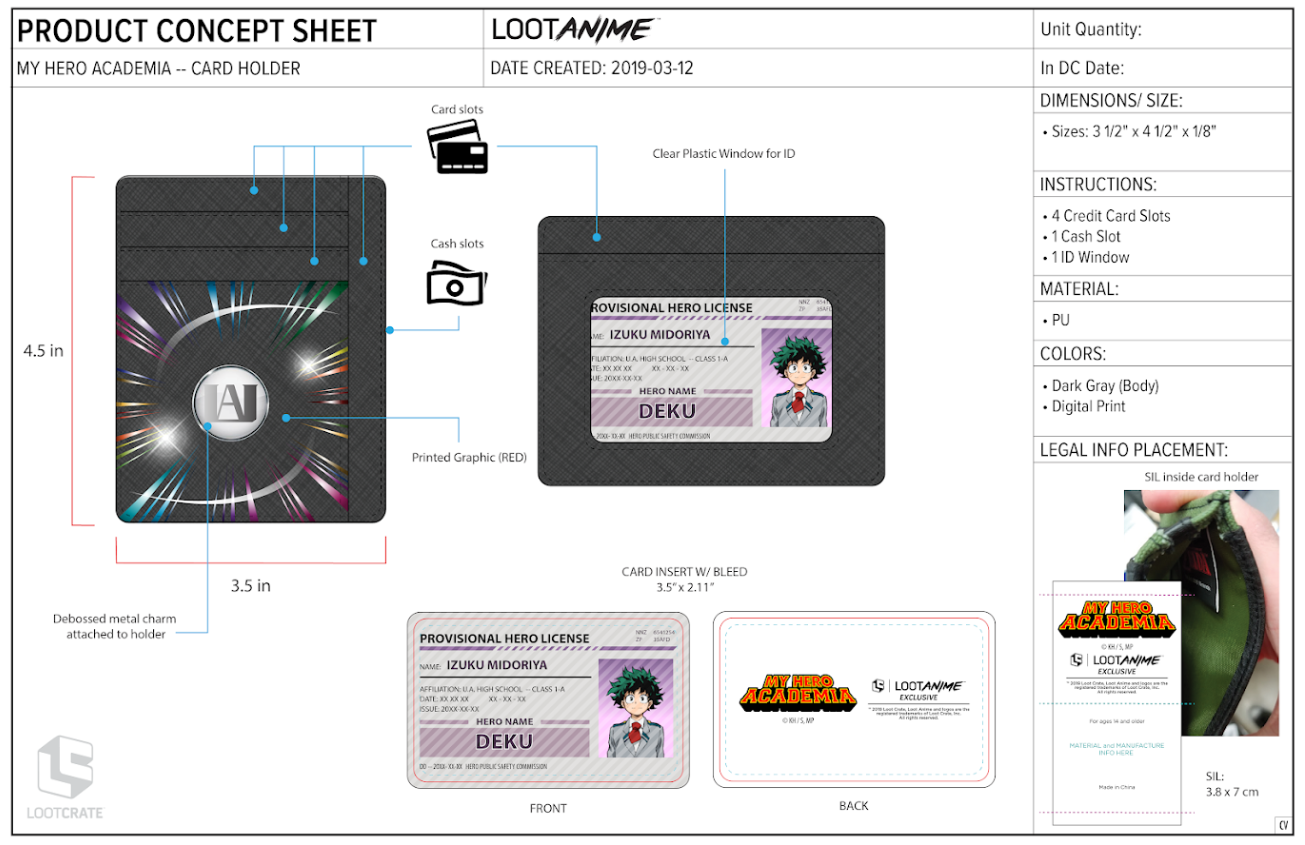Click the 1 ID Window bullet
Screen dimensions: 1305x845
click(x=1086, y=258)
